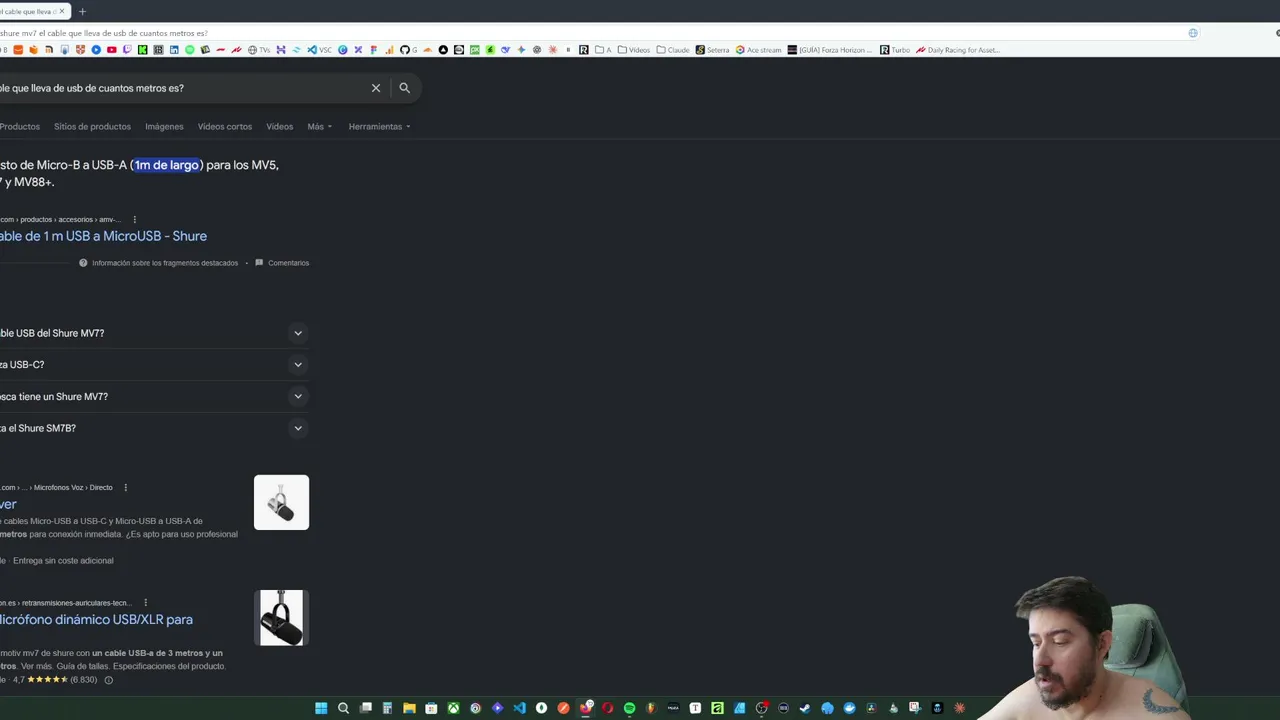1280x720 pixels.
Task: Click the black microphone product thumbnail
Action: [x=281, y=618]
